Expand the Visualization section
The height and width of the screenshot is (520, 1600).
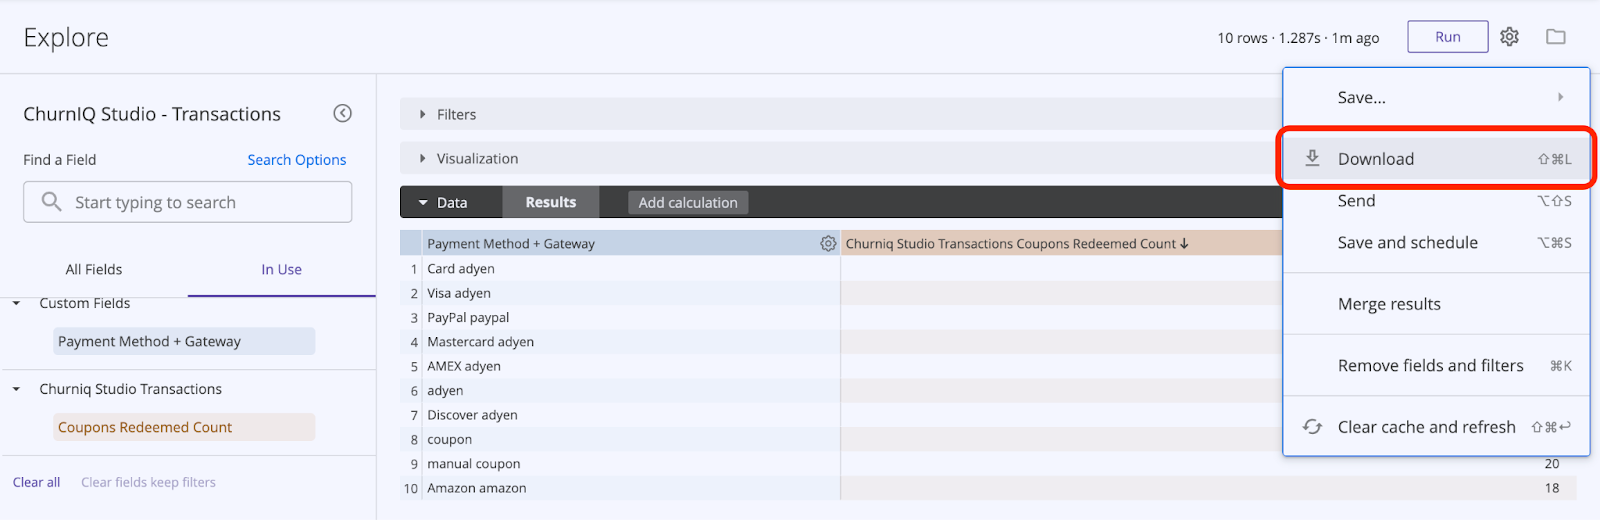click(469, 158)
